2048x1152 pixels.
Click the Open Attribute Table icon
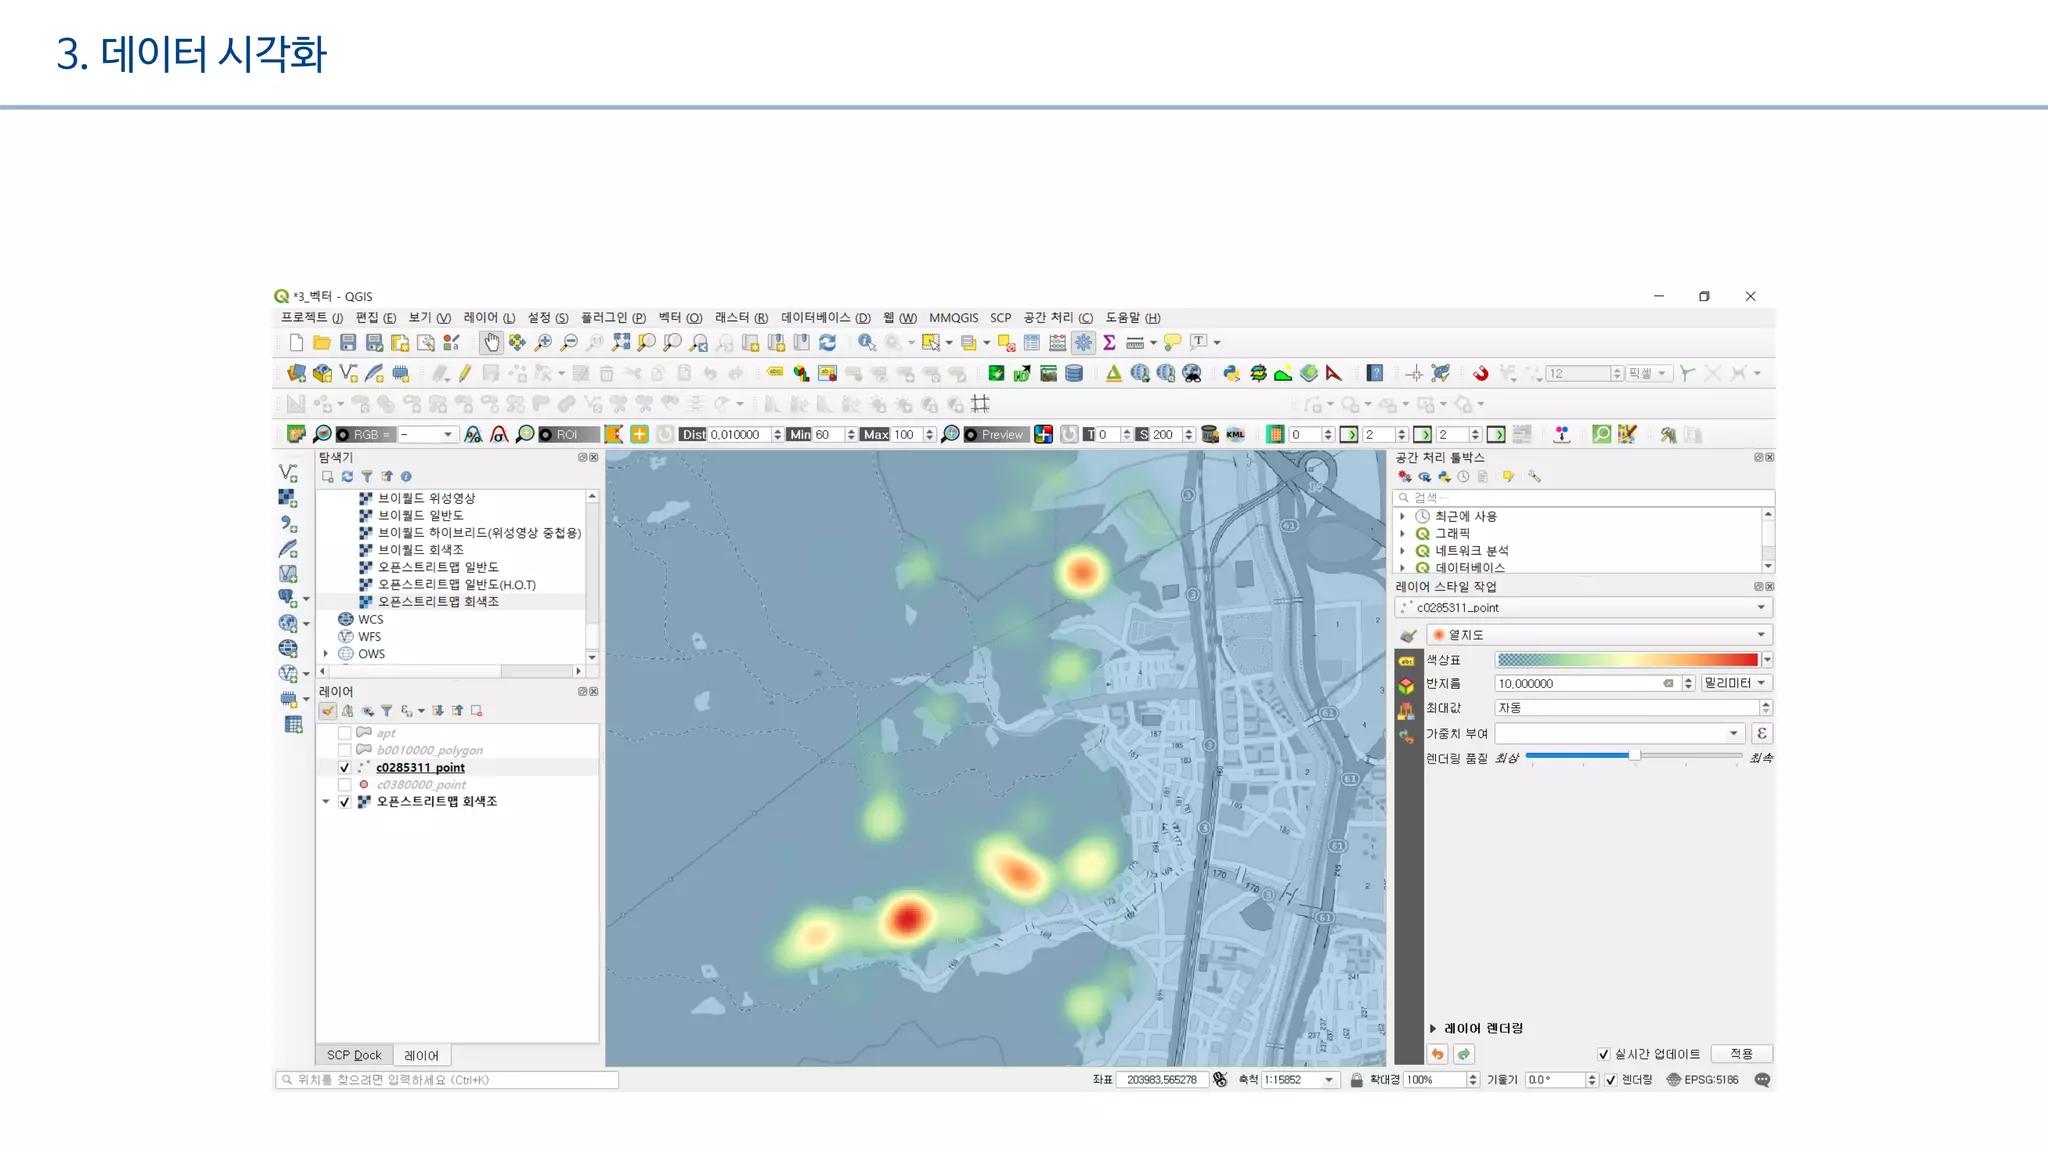click(x=1032, y=343)
